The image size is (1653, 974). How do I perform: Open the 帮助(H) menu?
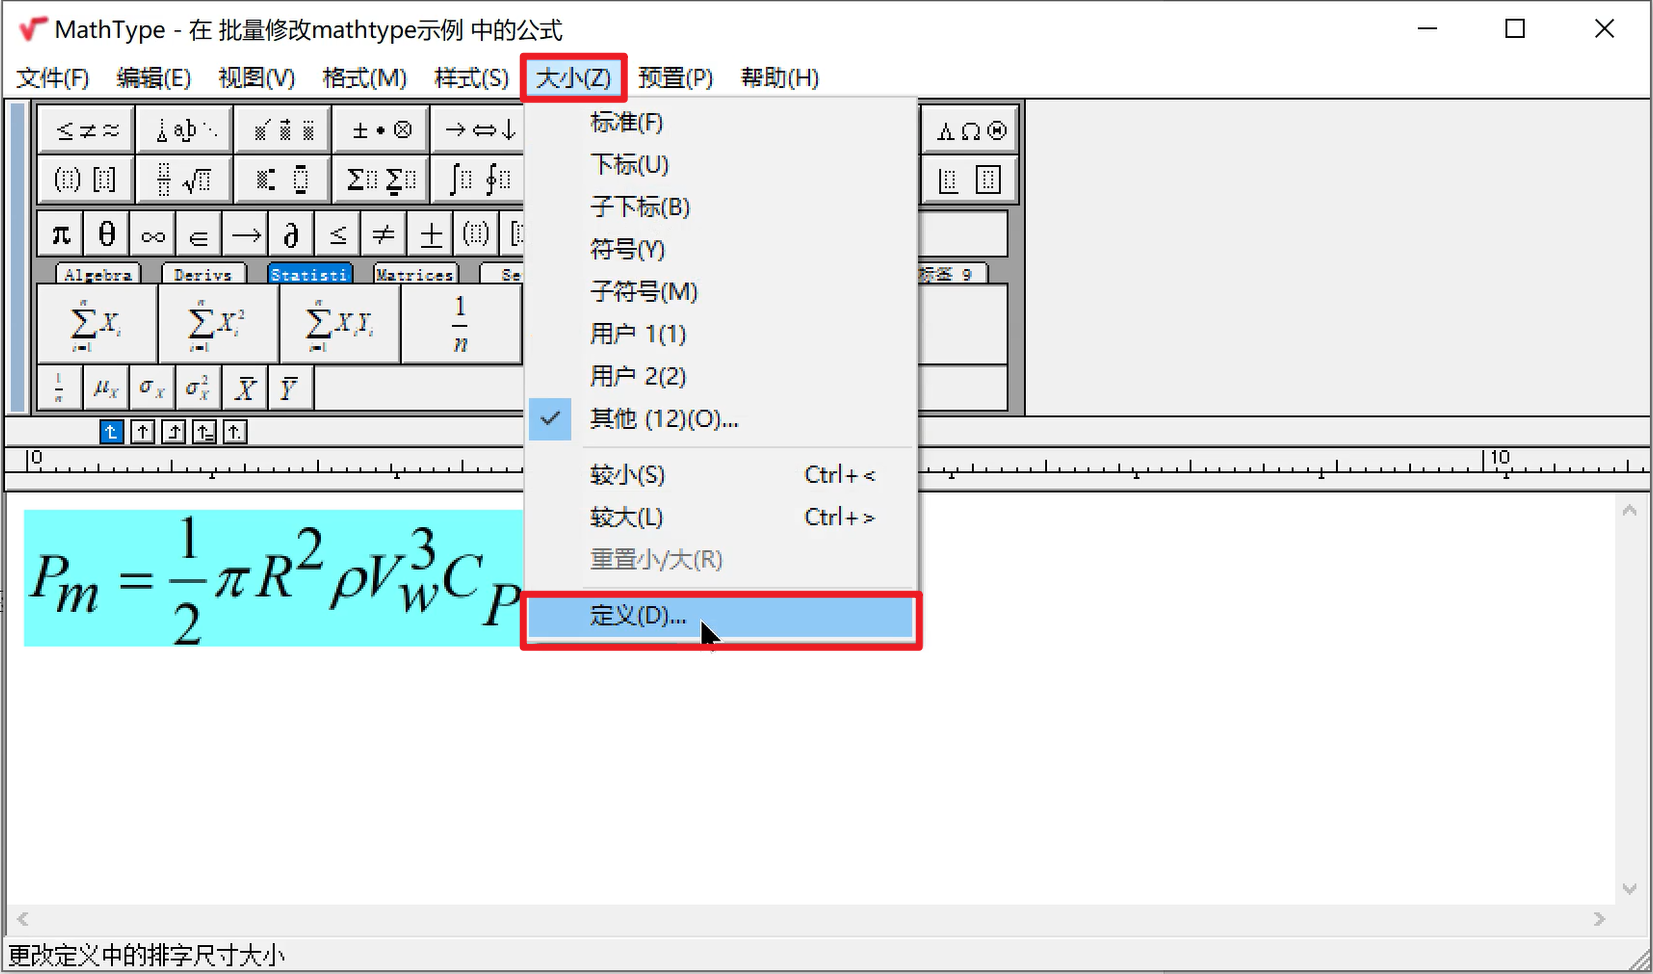click(780, 78)
